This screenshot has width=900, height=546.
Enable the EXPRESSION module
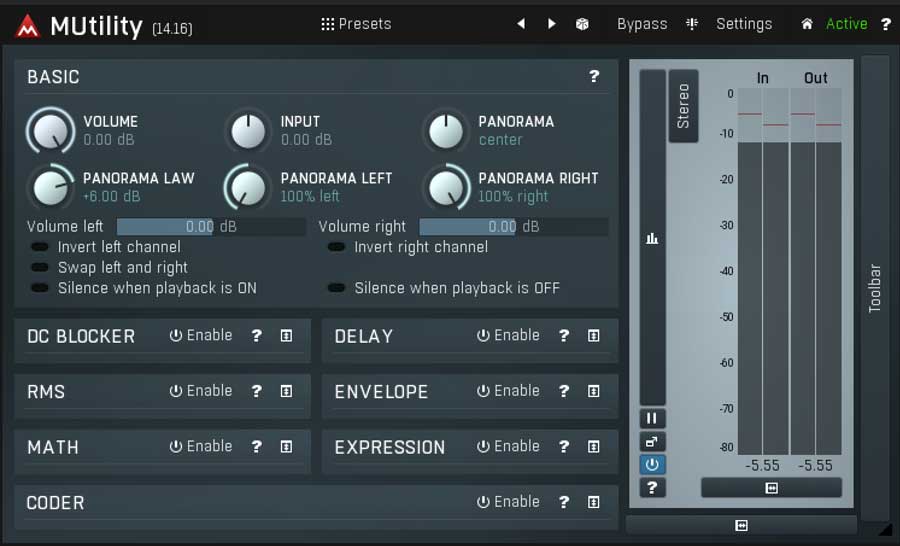point(509,446)
